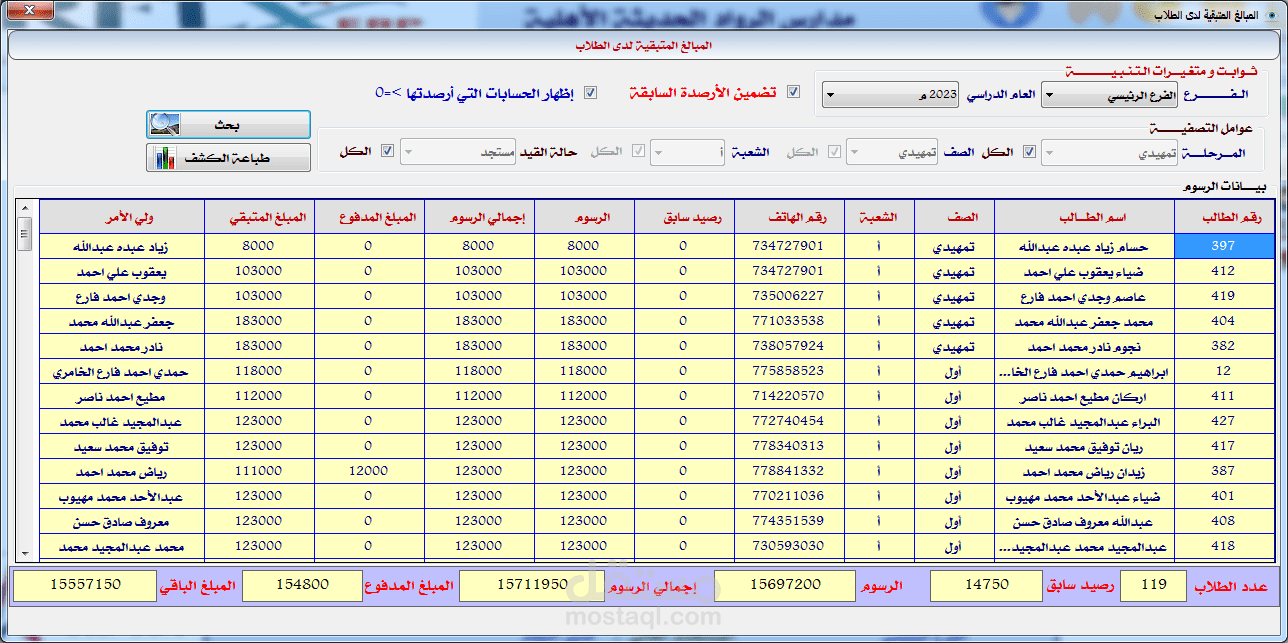This screenshot has height=643, width=1288.
Task: Click the رقم الهاتف column header
Action: click(789, 217)
